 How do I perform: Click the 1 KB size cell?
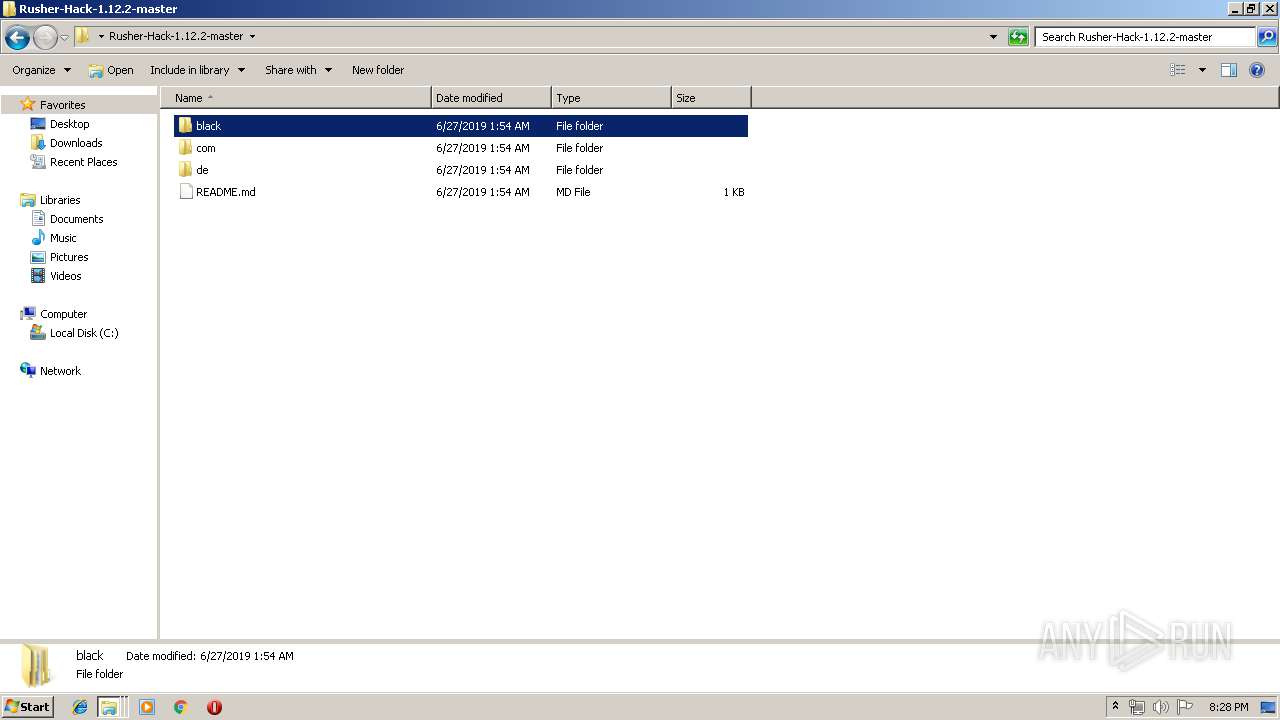tap(733, 192)
